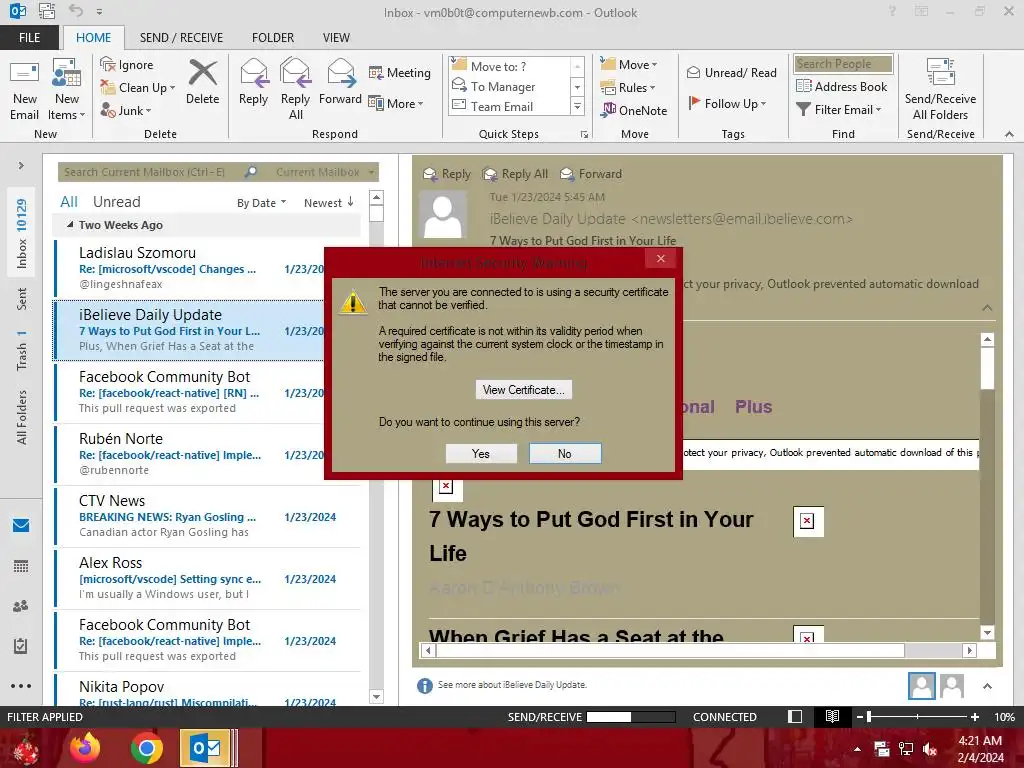Switch to Calendar view

(x=21, y=566)
